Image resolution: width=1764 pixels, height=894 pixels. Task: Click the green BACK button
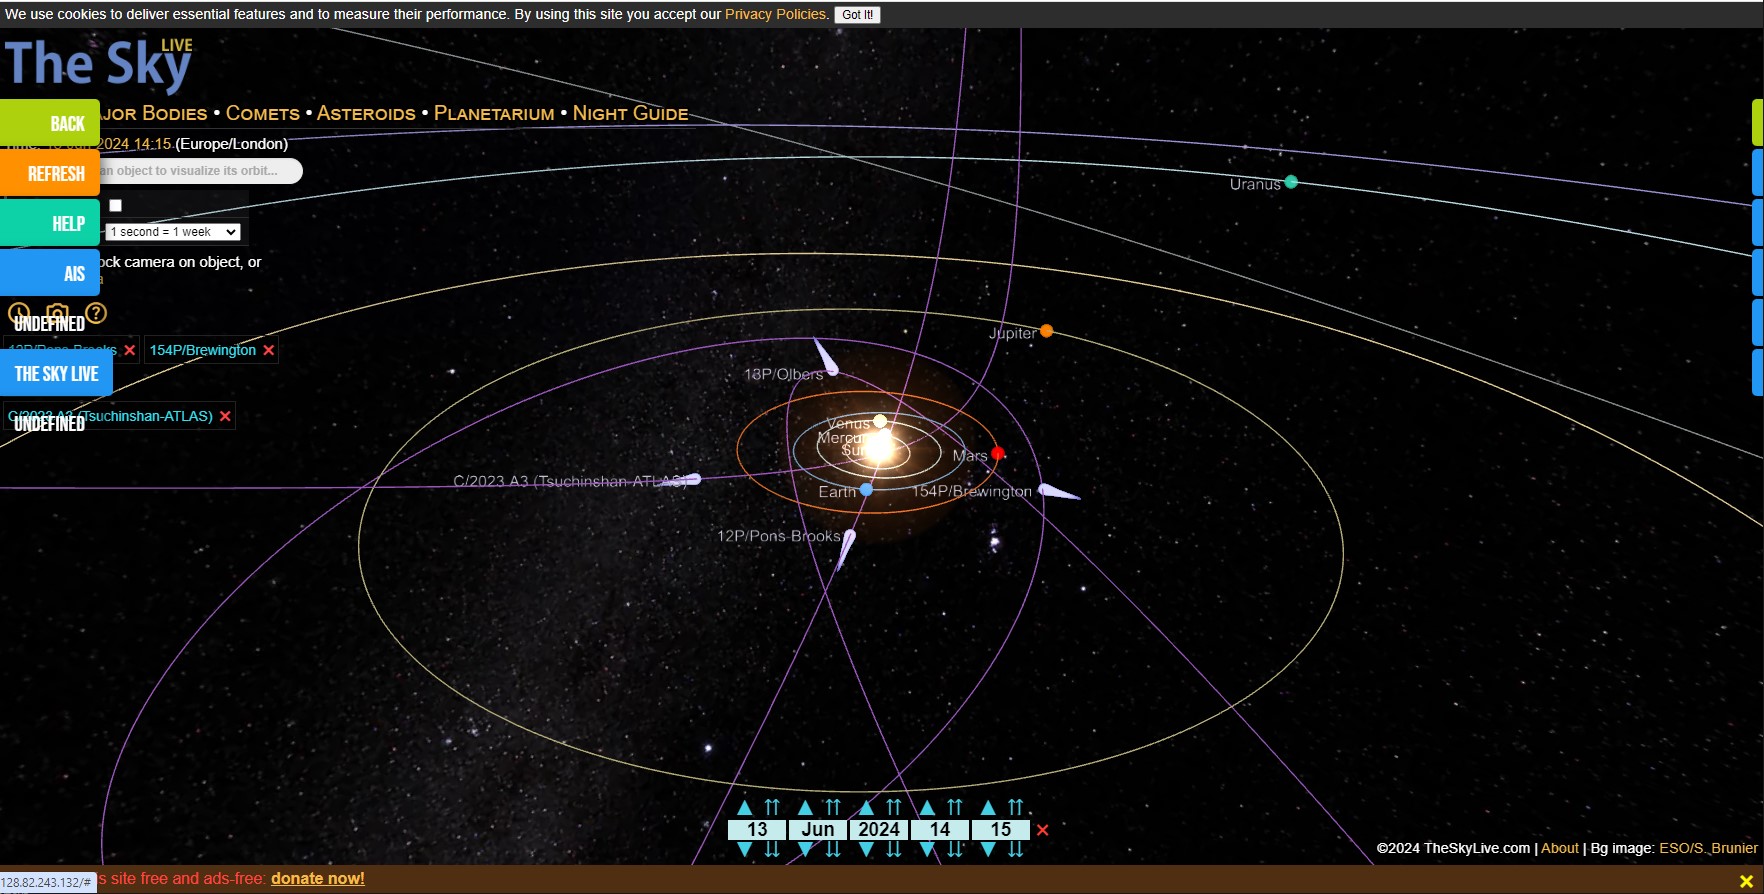50,123
